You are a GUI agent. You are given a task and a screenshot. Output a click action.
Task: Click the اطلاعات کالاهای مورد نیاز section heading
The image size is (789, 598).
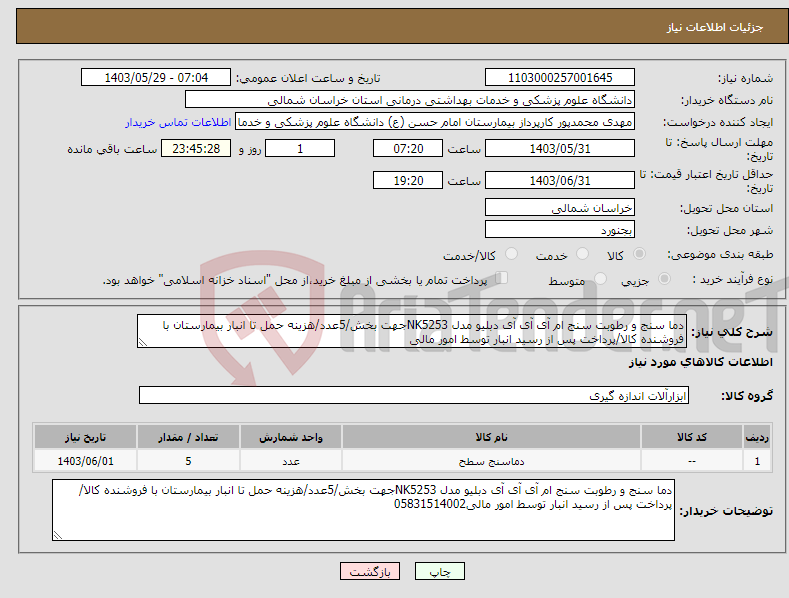pyautogui.click(x=700, y=362)
